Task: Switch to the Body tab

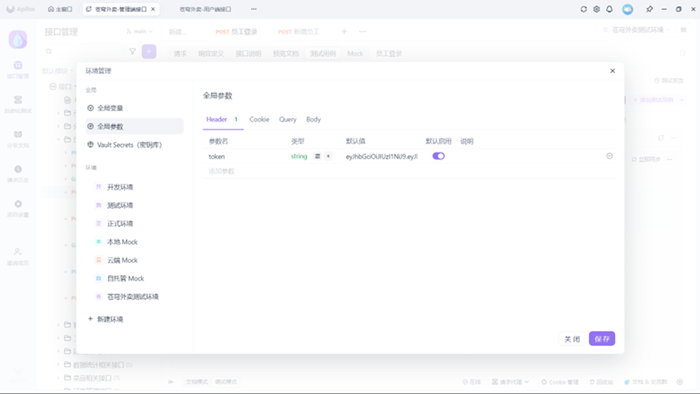Action: pos(313,120)
